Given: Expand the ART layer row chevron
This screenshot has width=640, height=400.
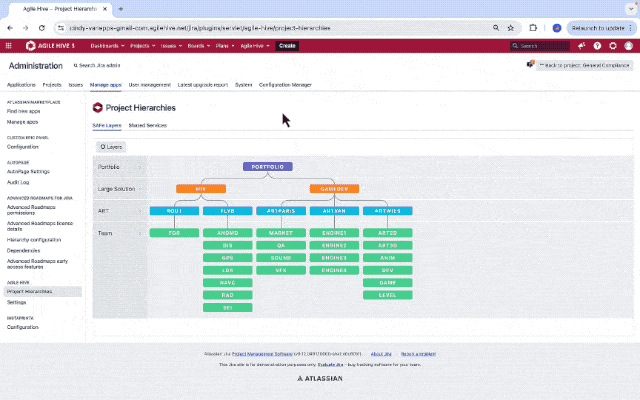Looking at the screenshot, I should coord(140,211).
